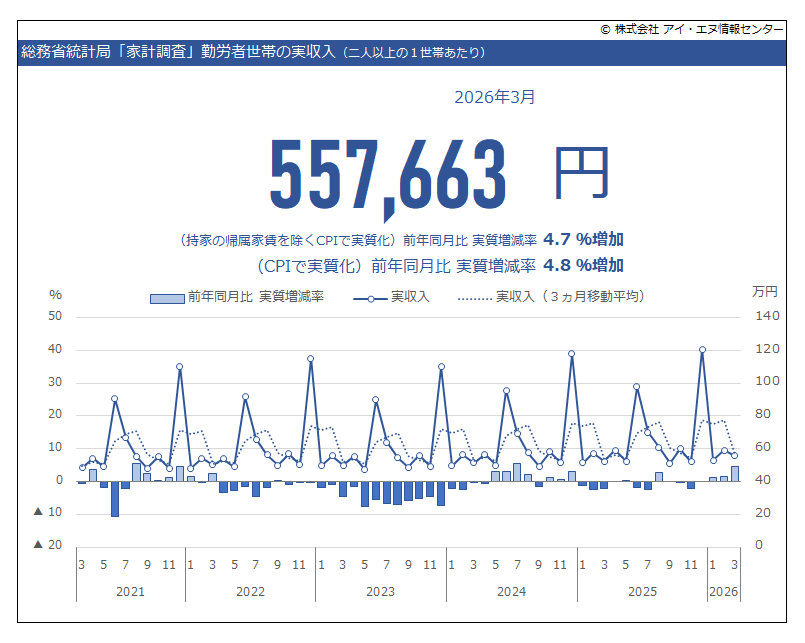Viewport: 805px width, 643px height.
Task: Click the large 円 unit symbol
Action: (582, 173)
